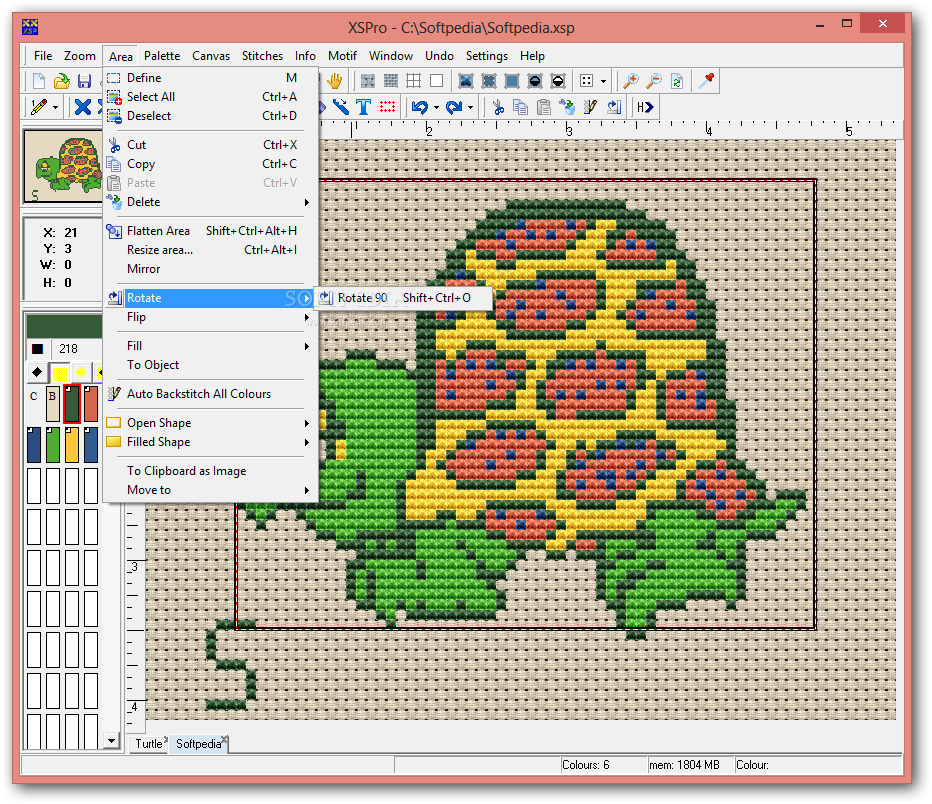
Task: Choose Rotate 90 from submenu
Action: [x=404, y=298]
